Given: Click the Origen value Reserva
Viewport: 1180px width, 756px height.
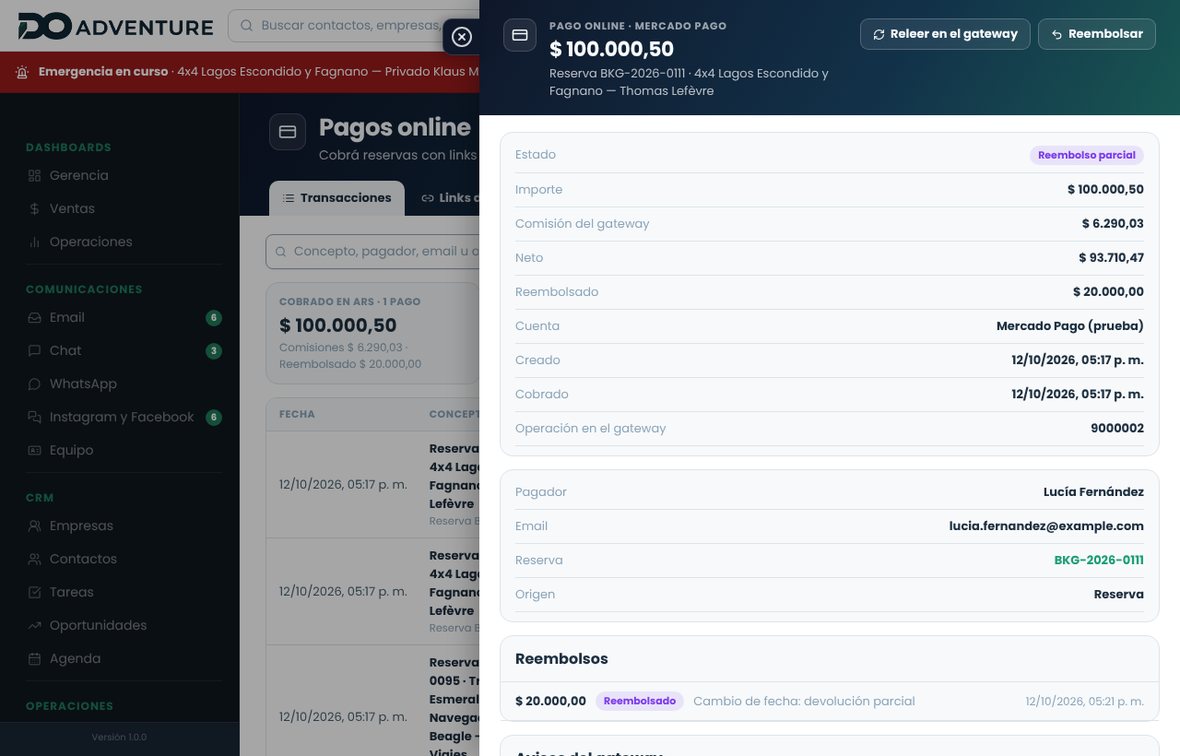Looking at the screenshot, I should [1118, 594].
